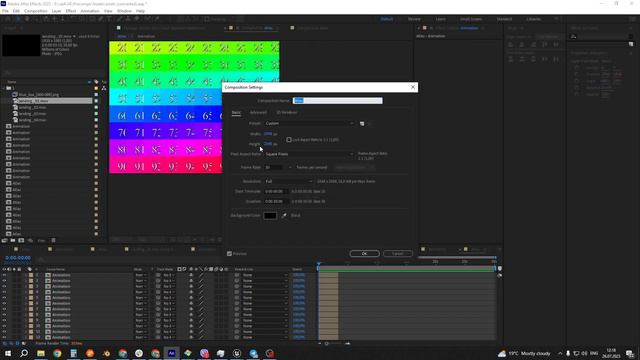
Task: Click the After Effects taskbar icon
Action: point(171,353)
